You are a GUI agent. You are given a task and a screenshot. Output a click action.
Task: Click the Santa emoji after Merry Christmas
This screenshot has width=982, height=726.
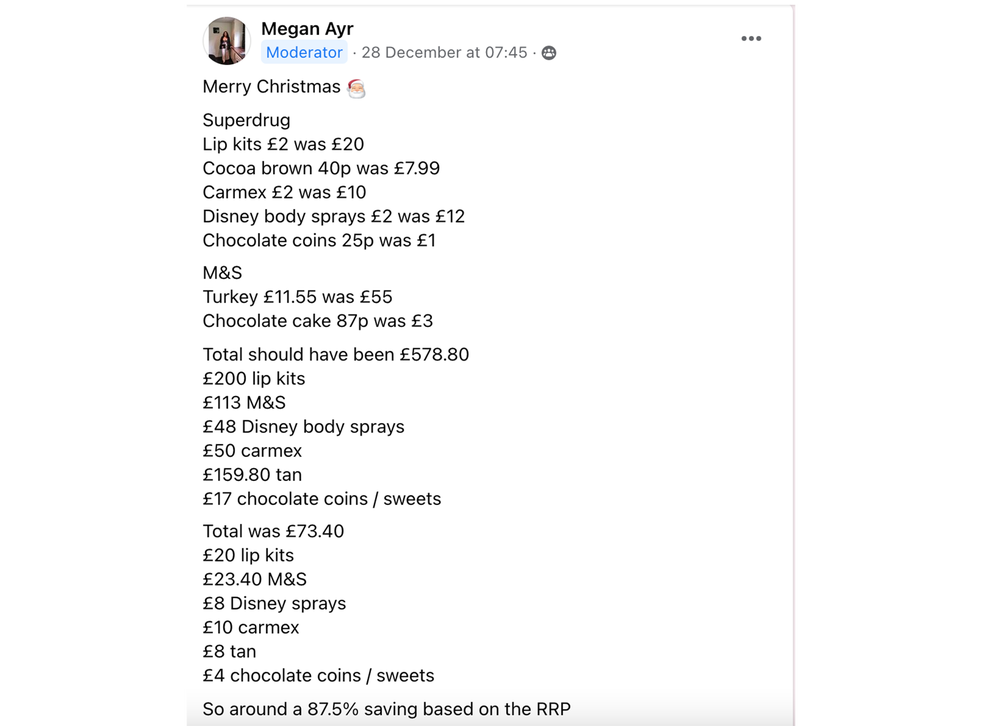pos(356,88)
